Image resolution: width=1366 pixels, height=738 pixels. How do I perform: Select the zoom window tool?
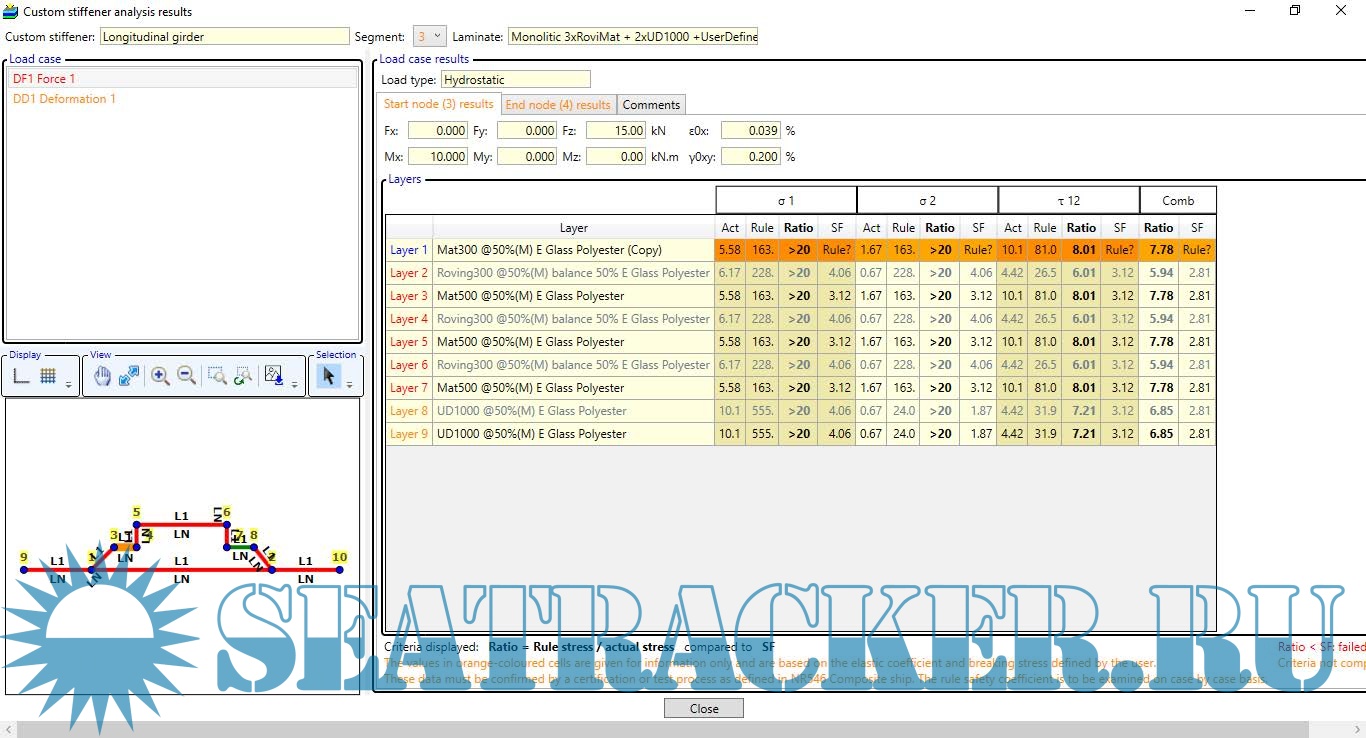[216, 376]
